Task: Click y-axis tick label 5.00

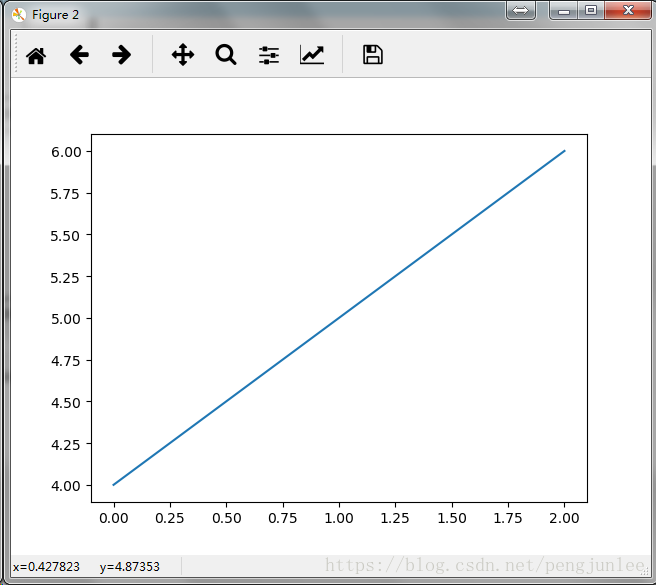Action: coord(65,319)
